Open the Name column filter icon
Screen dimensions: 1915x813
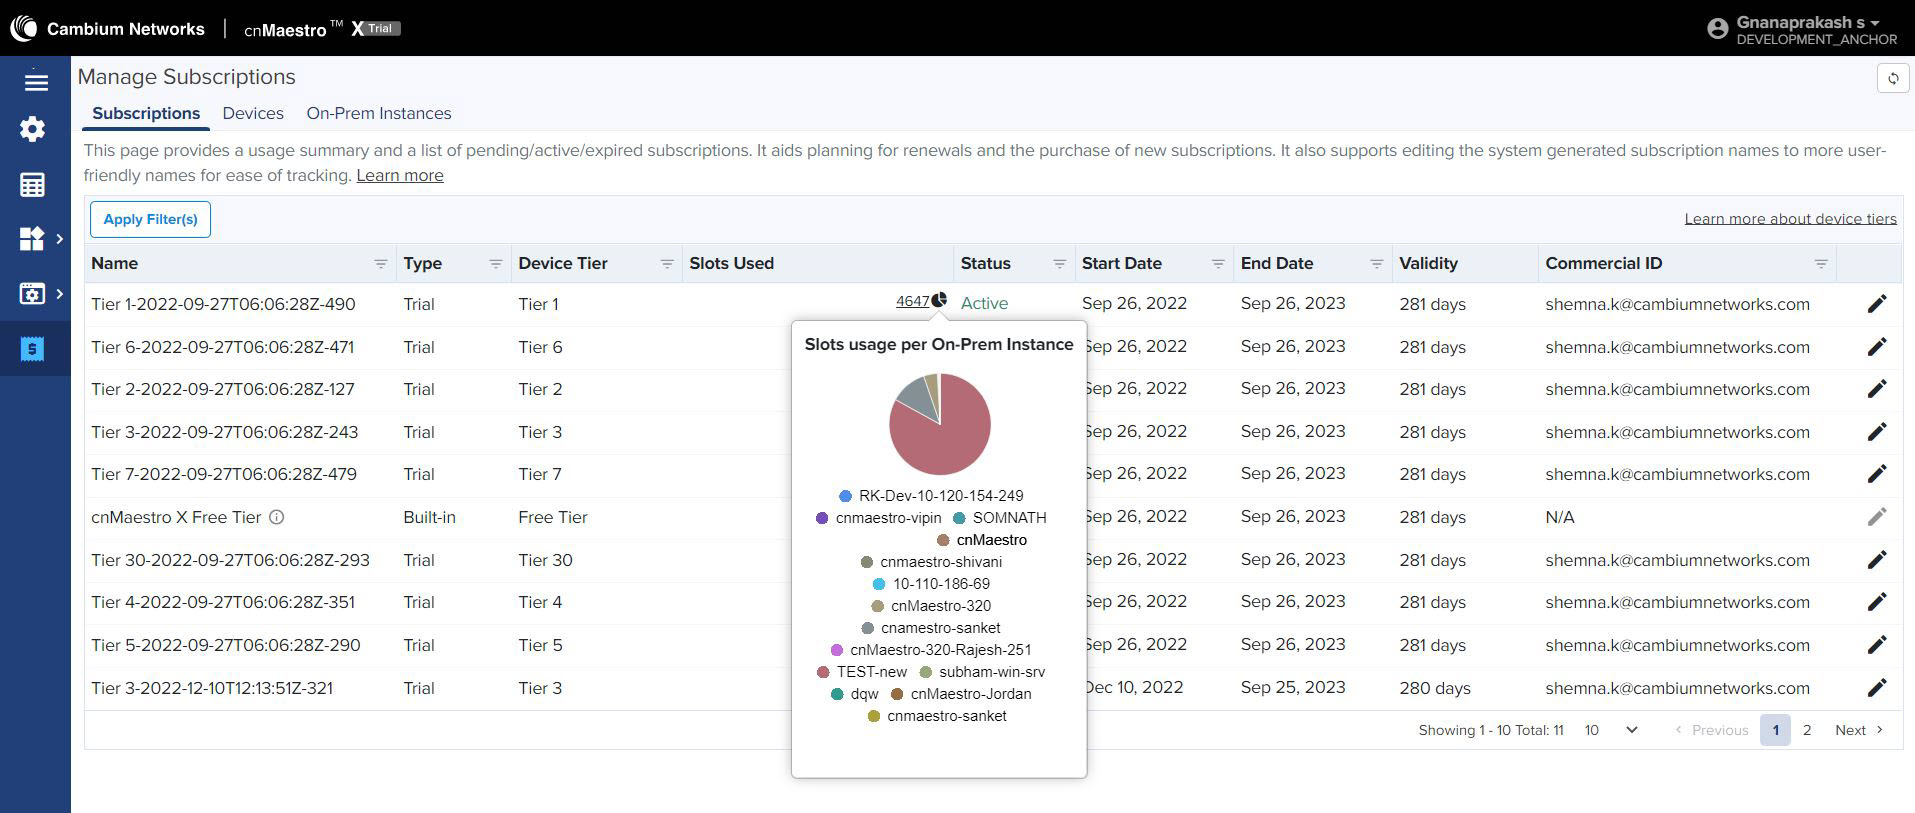(x=380, y=264)
